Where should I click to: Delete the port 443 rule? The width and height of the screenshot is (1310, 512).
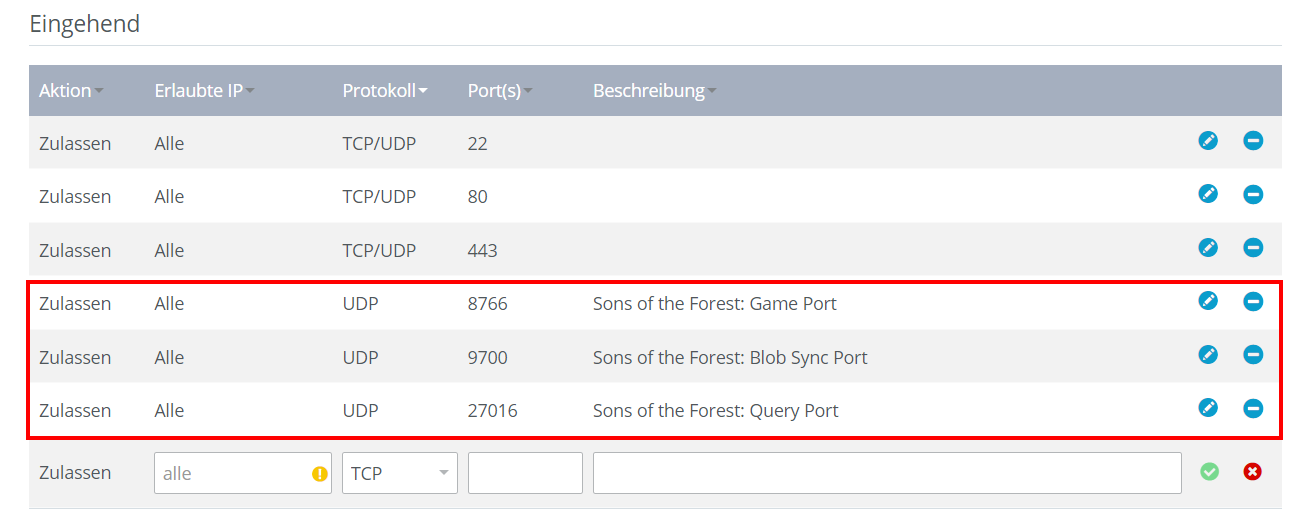(x=1253, y=247)
